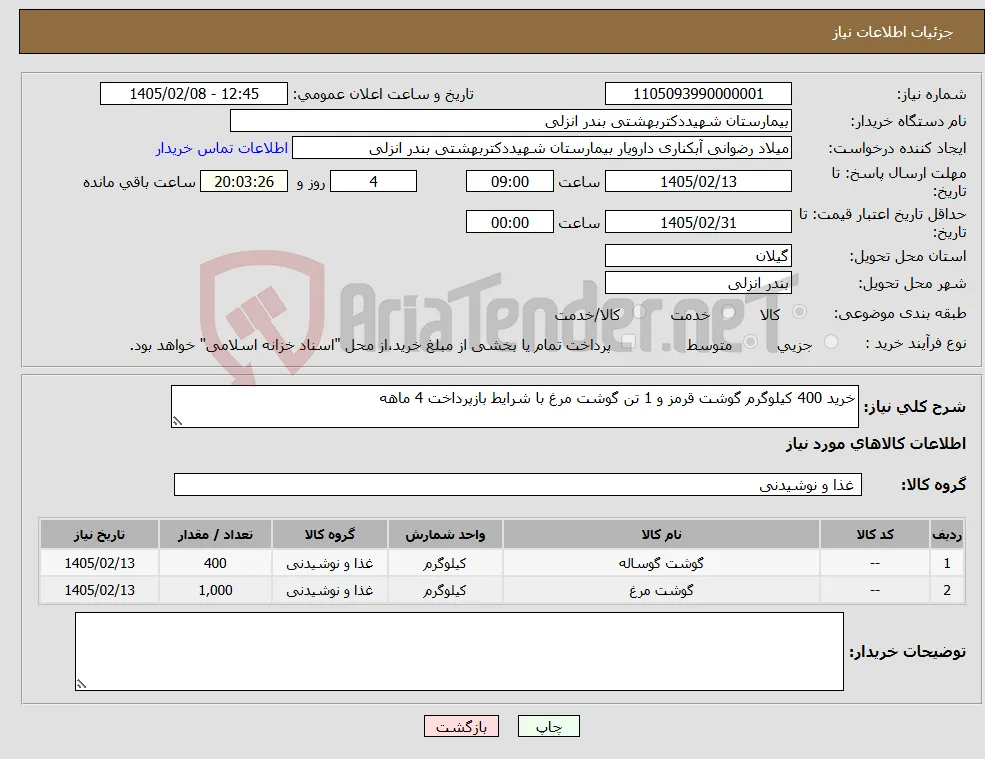This screenshot has width=985, height=759.
Task: Click the شماره نیاز field 1105093990000001
Action: click(x=698, y=94)
